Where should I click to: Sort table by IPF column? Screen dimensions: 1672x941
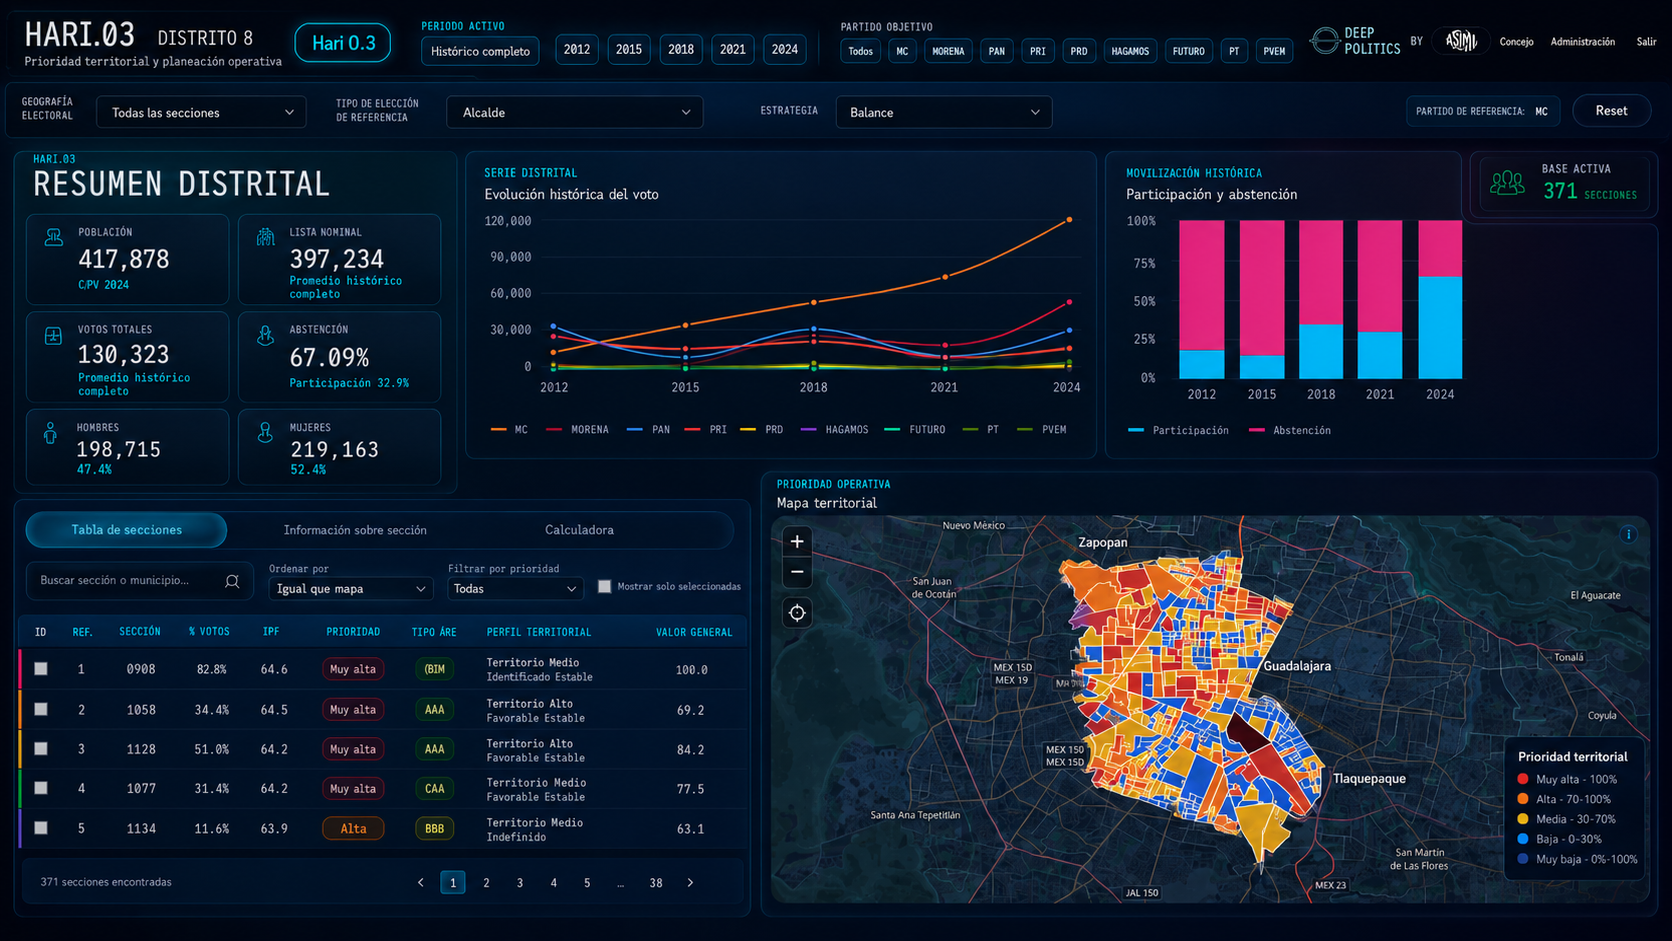pos(271,632)
